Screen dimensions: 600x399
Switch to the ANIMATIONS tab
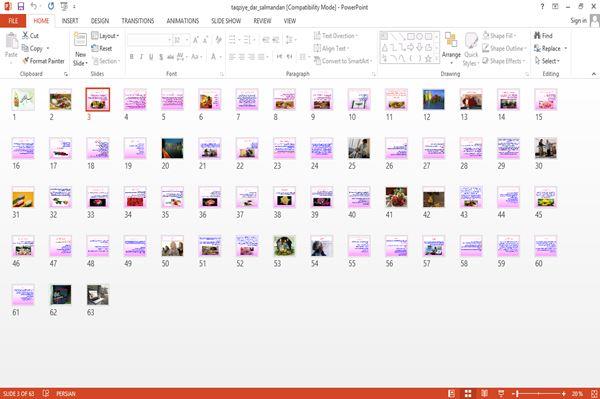[183, 21]
